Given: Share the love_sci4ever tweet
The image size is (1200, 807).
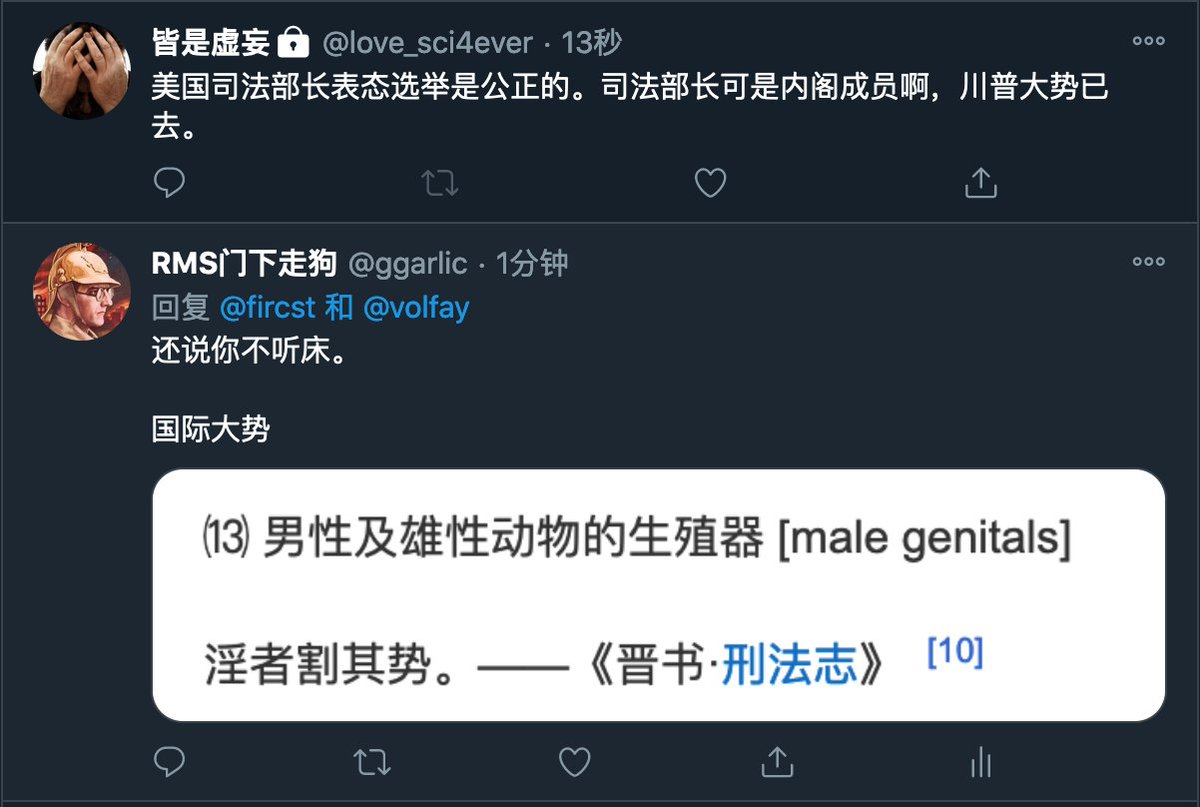Looking at the screenshot, I should coord(981,183).
